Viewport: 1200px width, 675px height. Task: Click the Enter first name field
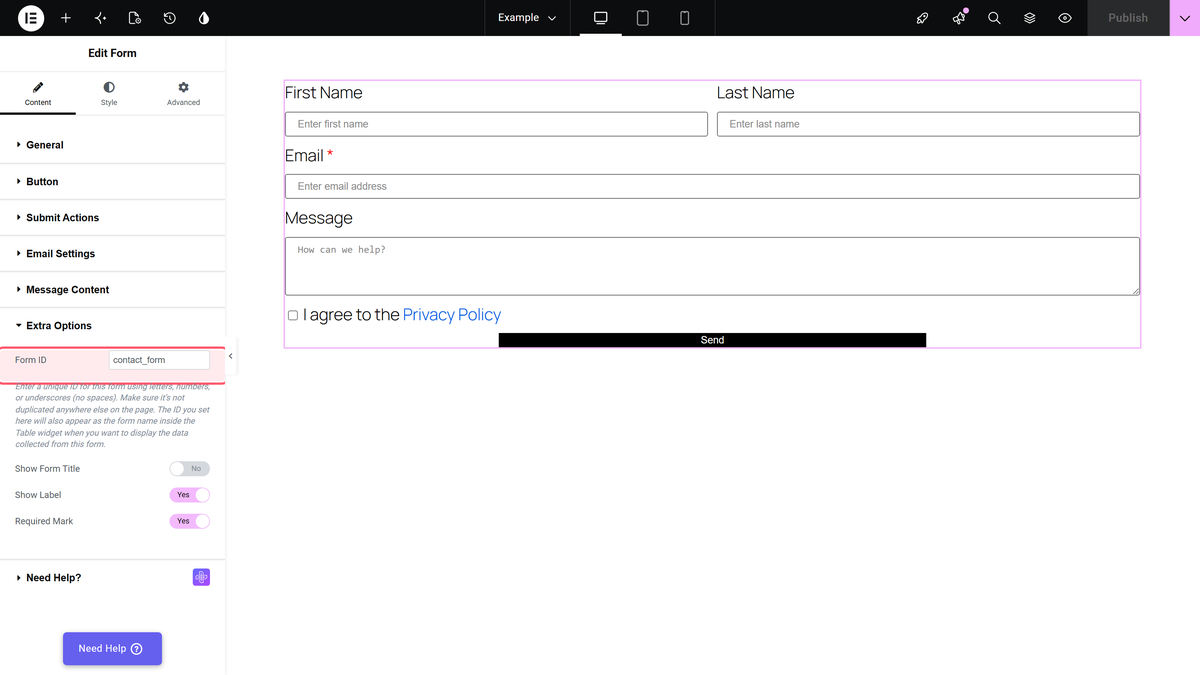coord(496,124)
